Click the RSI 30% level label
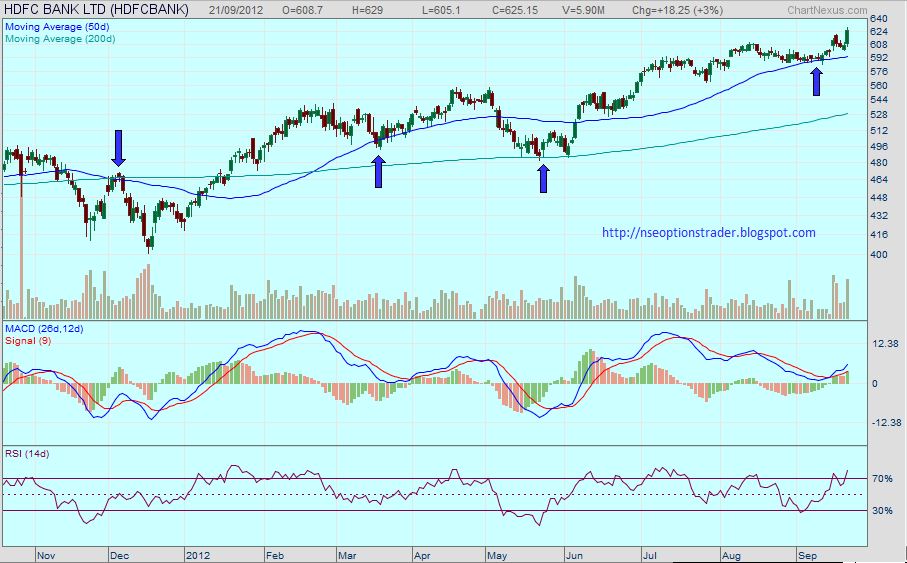Screen dimensions: 907x563 pos(882,511)
